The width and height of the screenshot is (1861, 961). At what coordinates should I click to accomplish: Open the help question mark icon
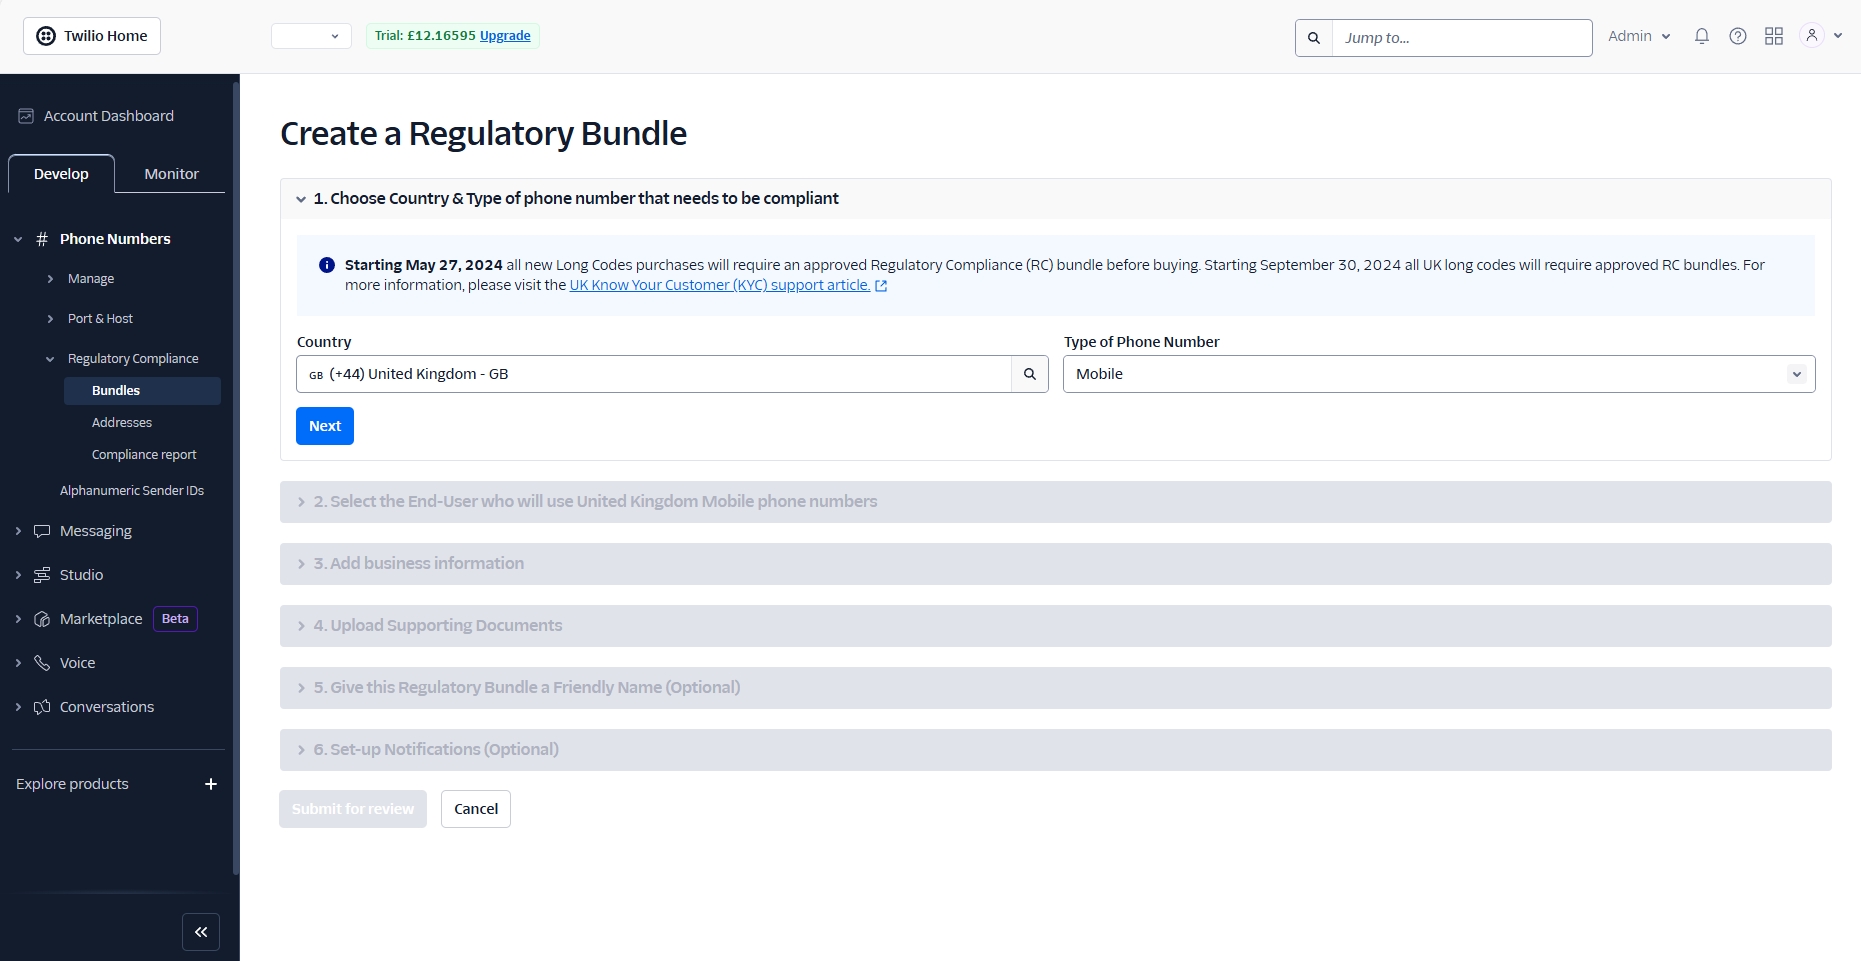[1738, 36]
